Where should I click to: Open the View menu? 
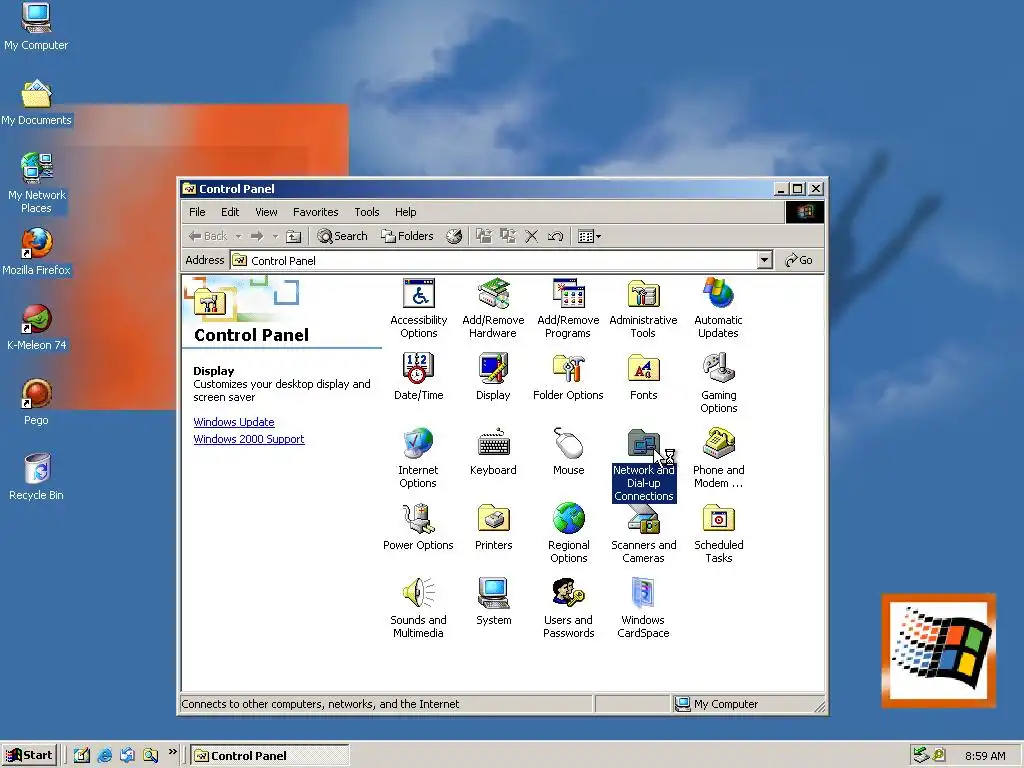point(266,212)
